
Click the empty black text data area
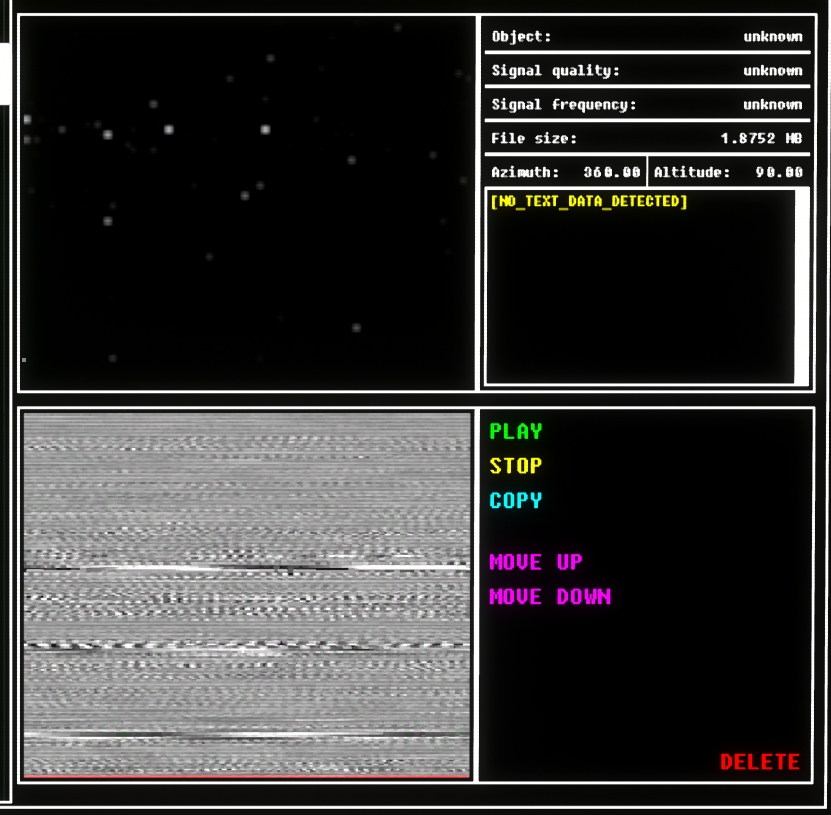pyautogui.click(x=640, y=300)
